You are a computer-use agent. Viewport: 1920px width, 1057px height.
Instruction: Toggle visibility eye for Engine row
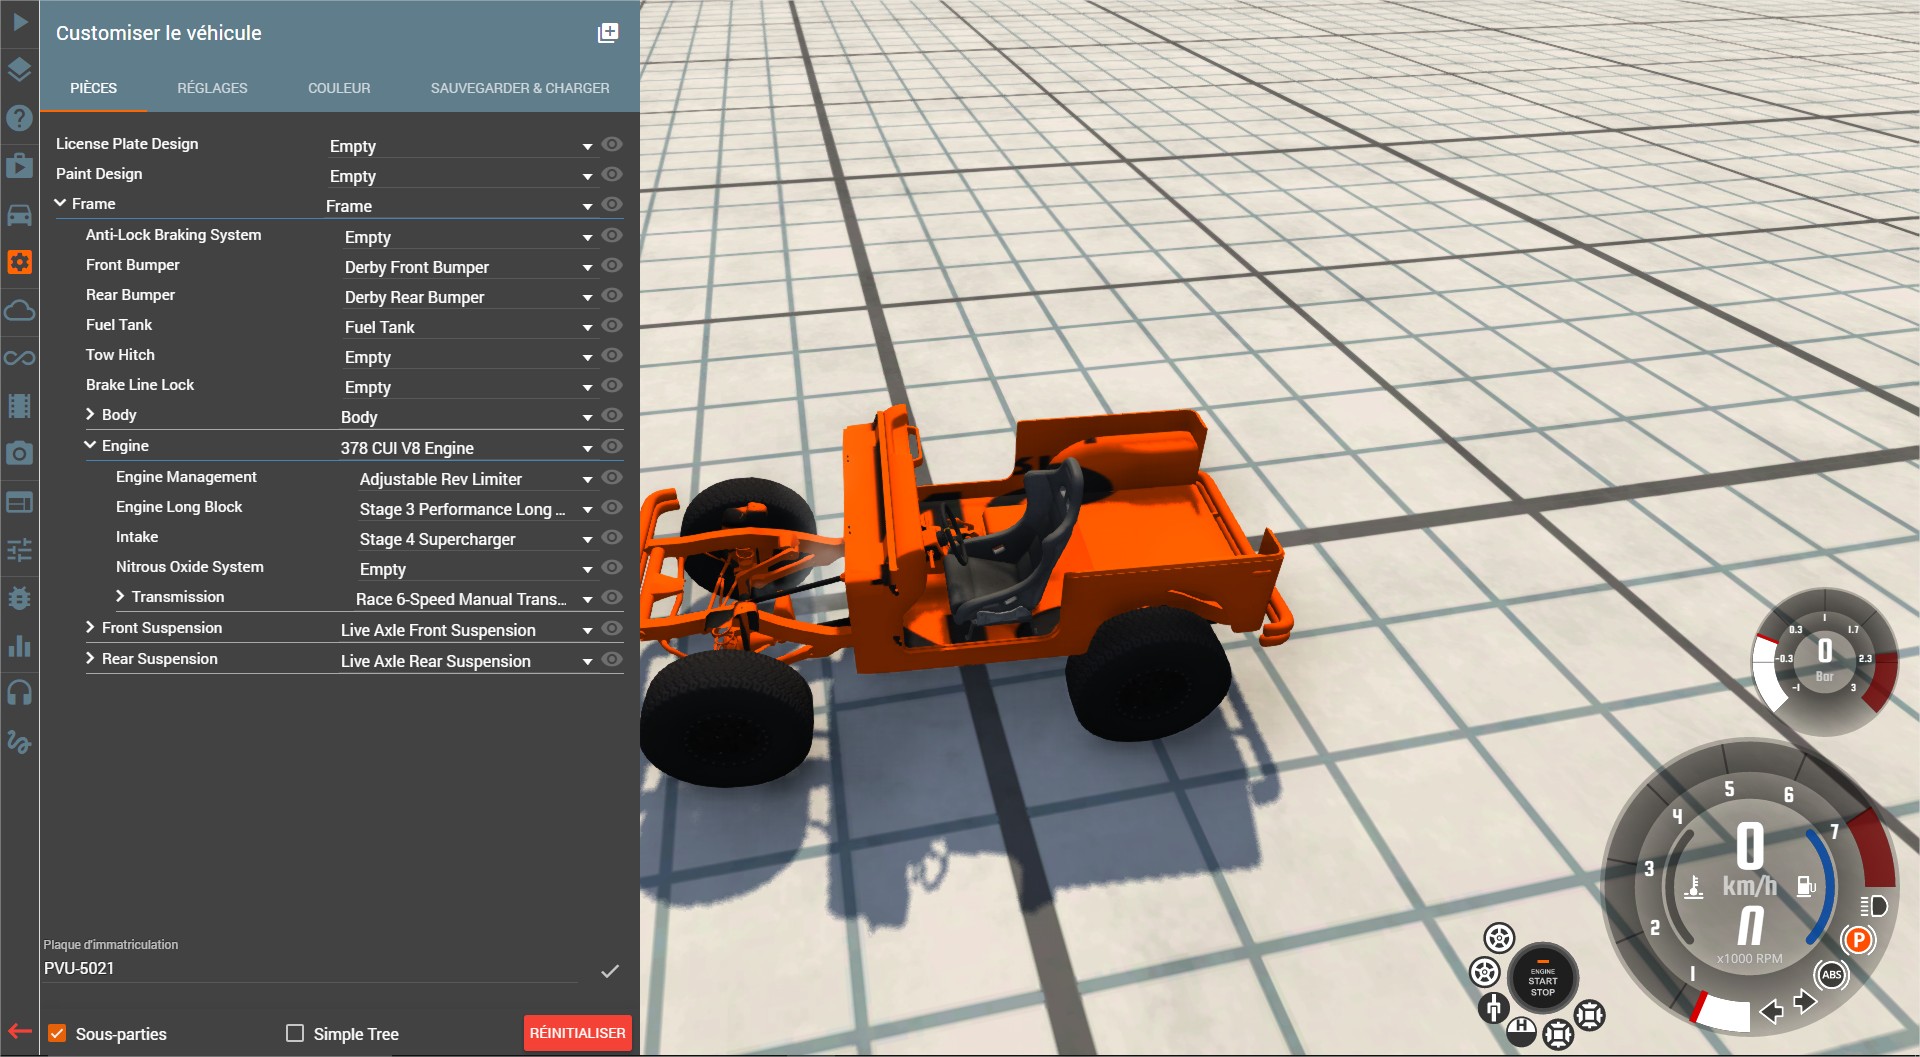(x=613, y=447)
